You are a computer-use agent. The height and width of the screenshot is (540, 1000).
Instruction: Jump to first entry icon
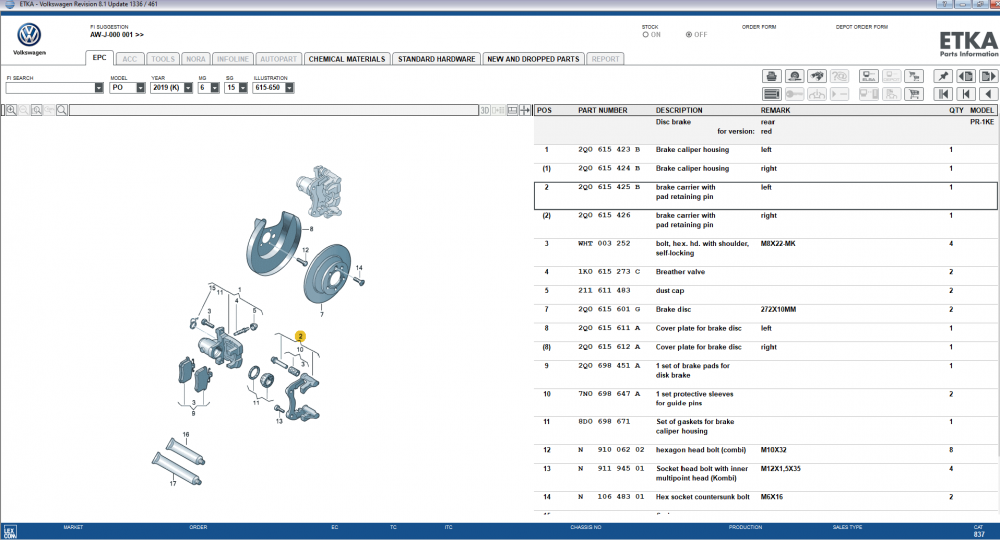[x=966, y=94]
